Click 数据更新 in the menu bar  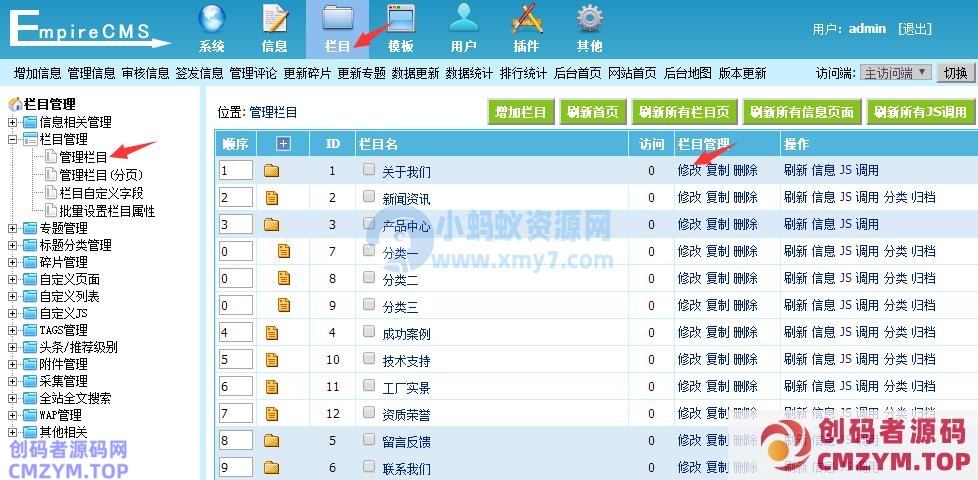pos(415,73)
